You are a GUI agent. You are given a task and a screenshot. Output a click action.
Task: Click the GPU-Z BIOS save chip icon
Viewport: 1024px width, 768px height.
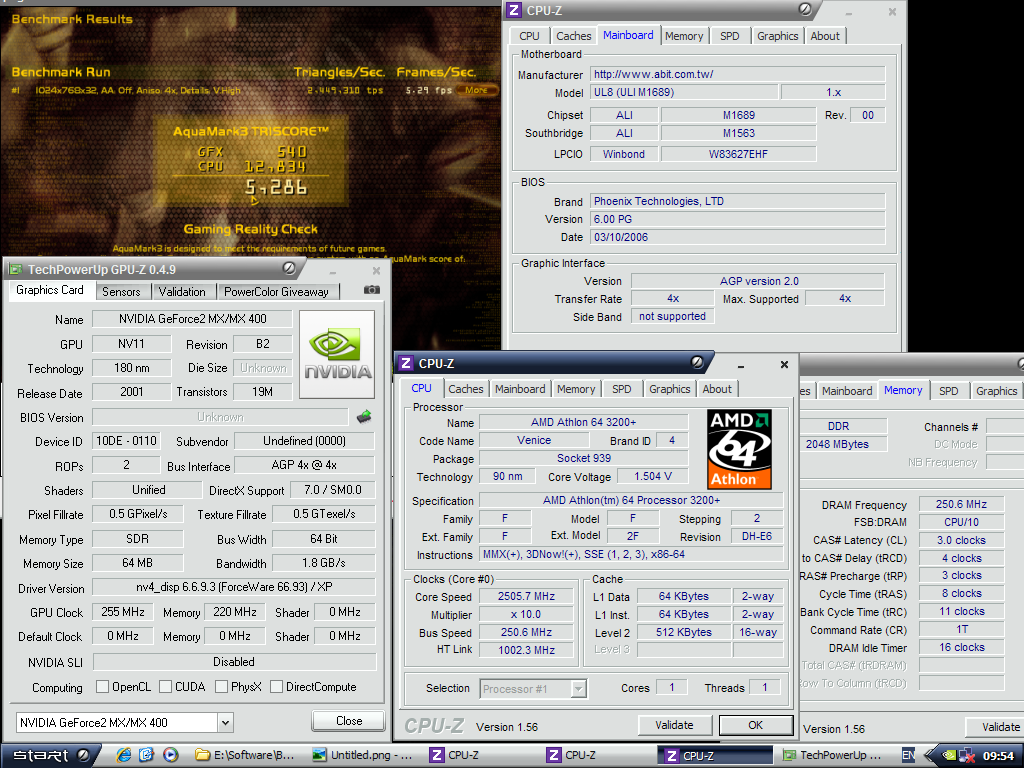(364, 416)
